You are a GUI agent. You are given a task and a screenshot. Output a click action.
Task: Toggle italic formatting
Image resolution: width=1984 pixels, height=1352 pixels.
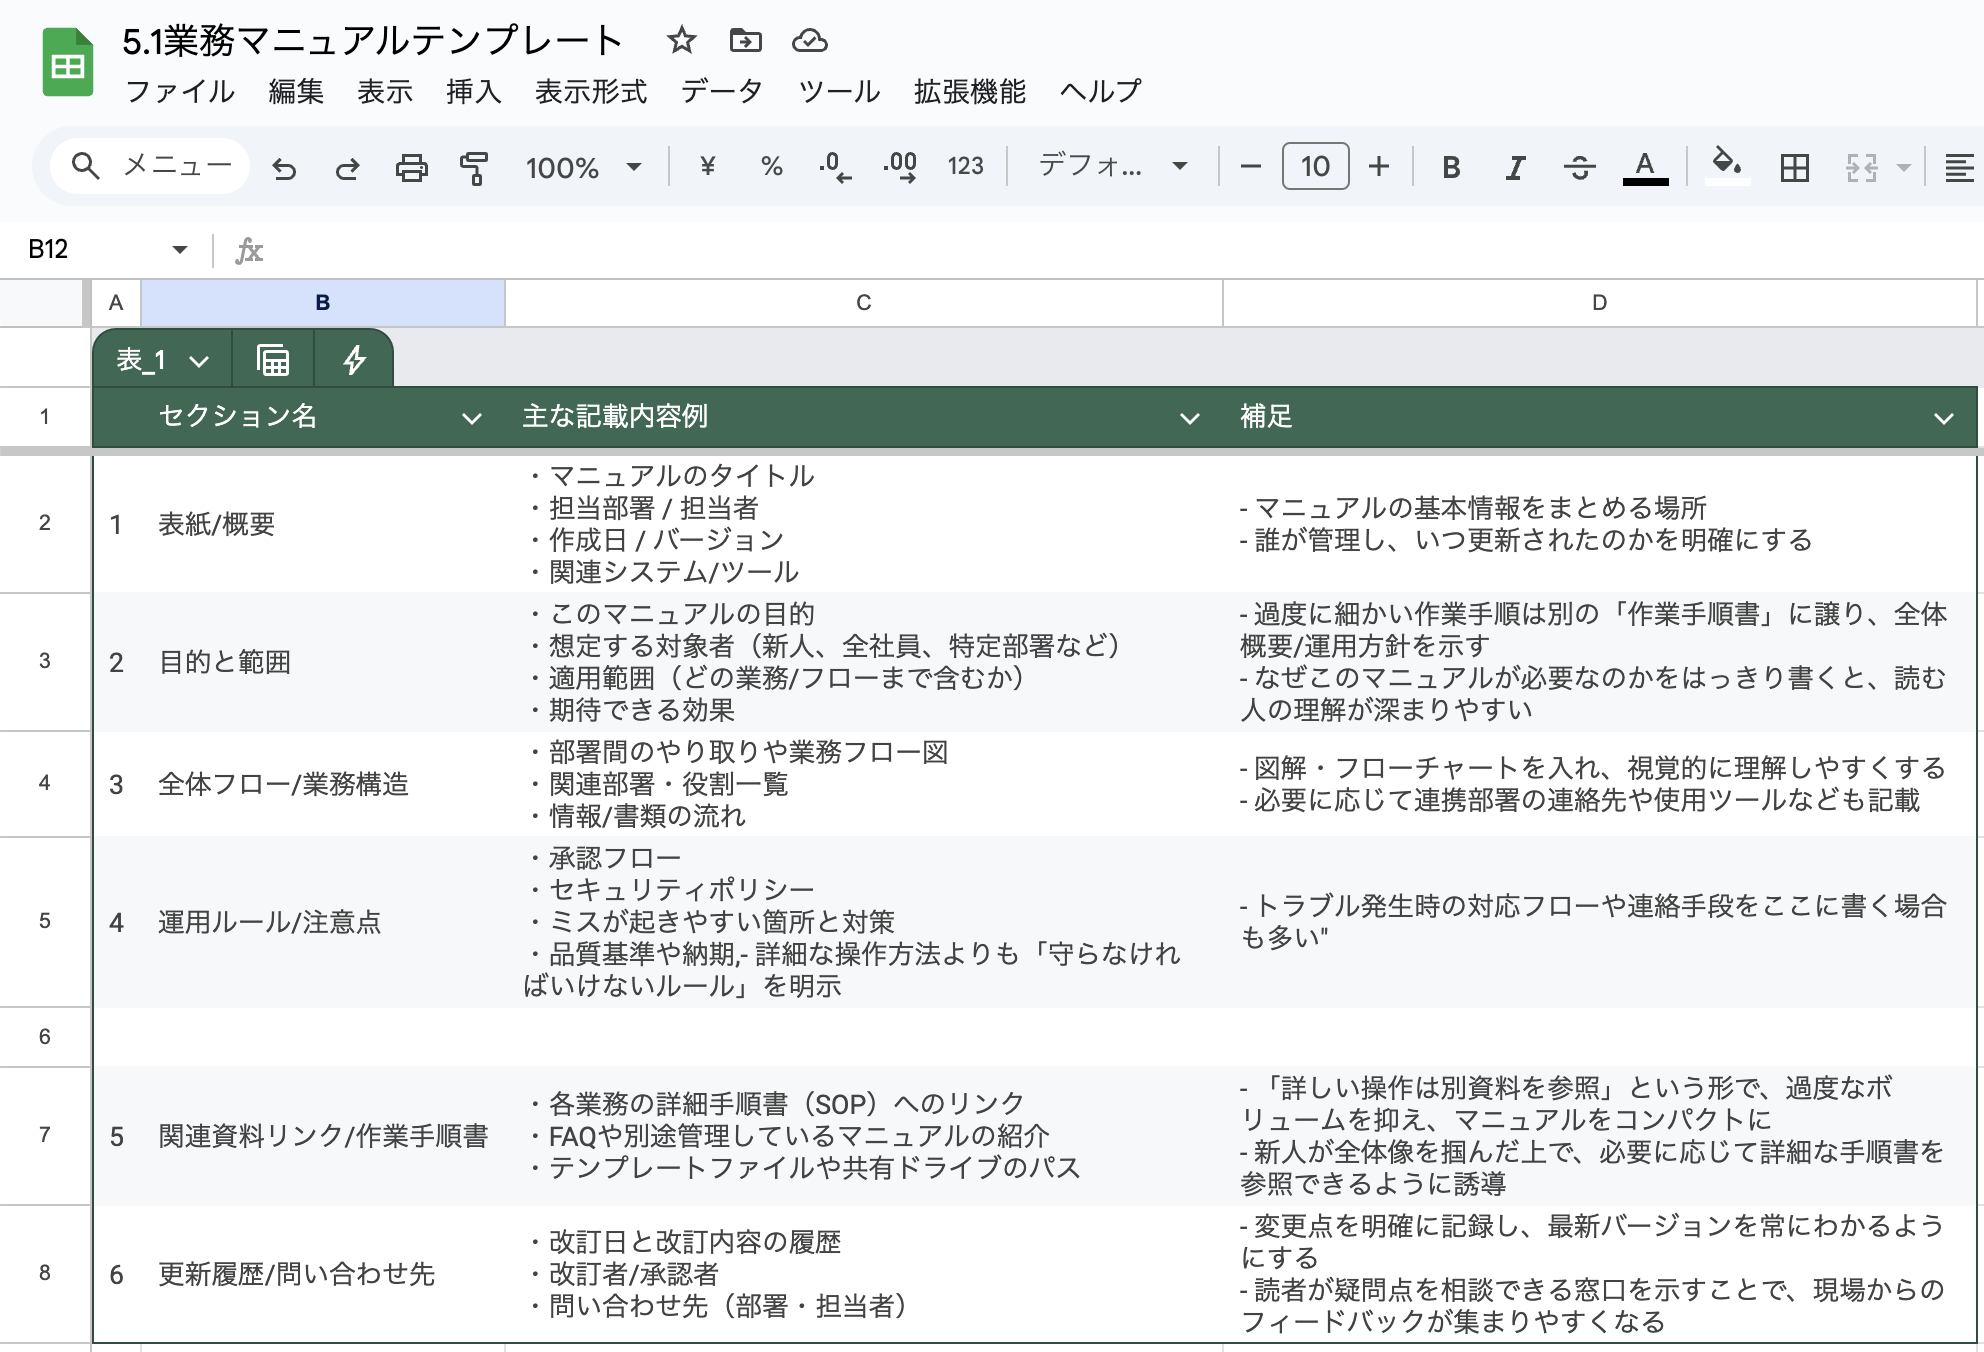pos(1514,167)
